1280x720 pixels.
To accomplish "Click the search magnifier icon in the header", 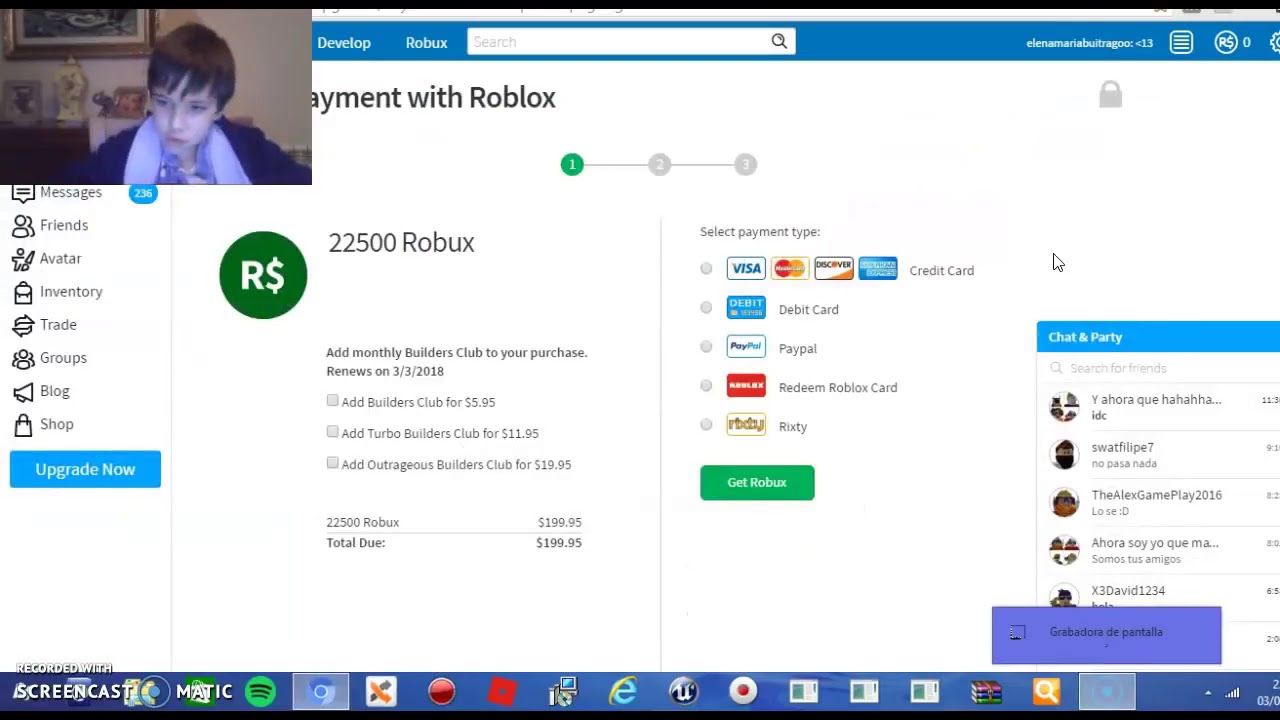I will (779, 42).
